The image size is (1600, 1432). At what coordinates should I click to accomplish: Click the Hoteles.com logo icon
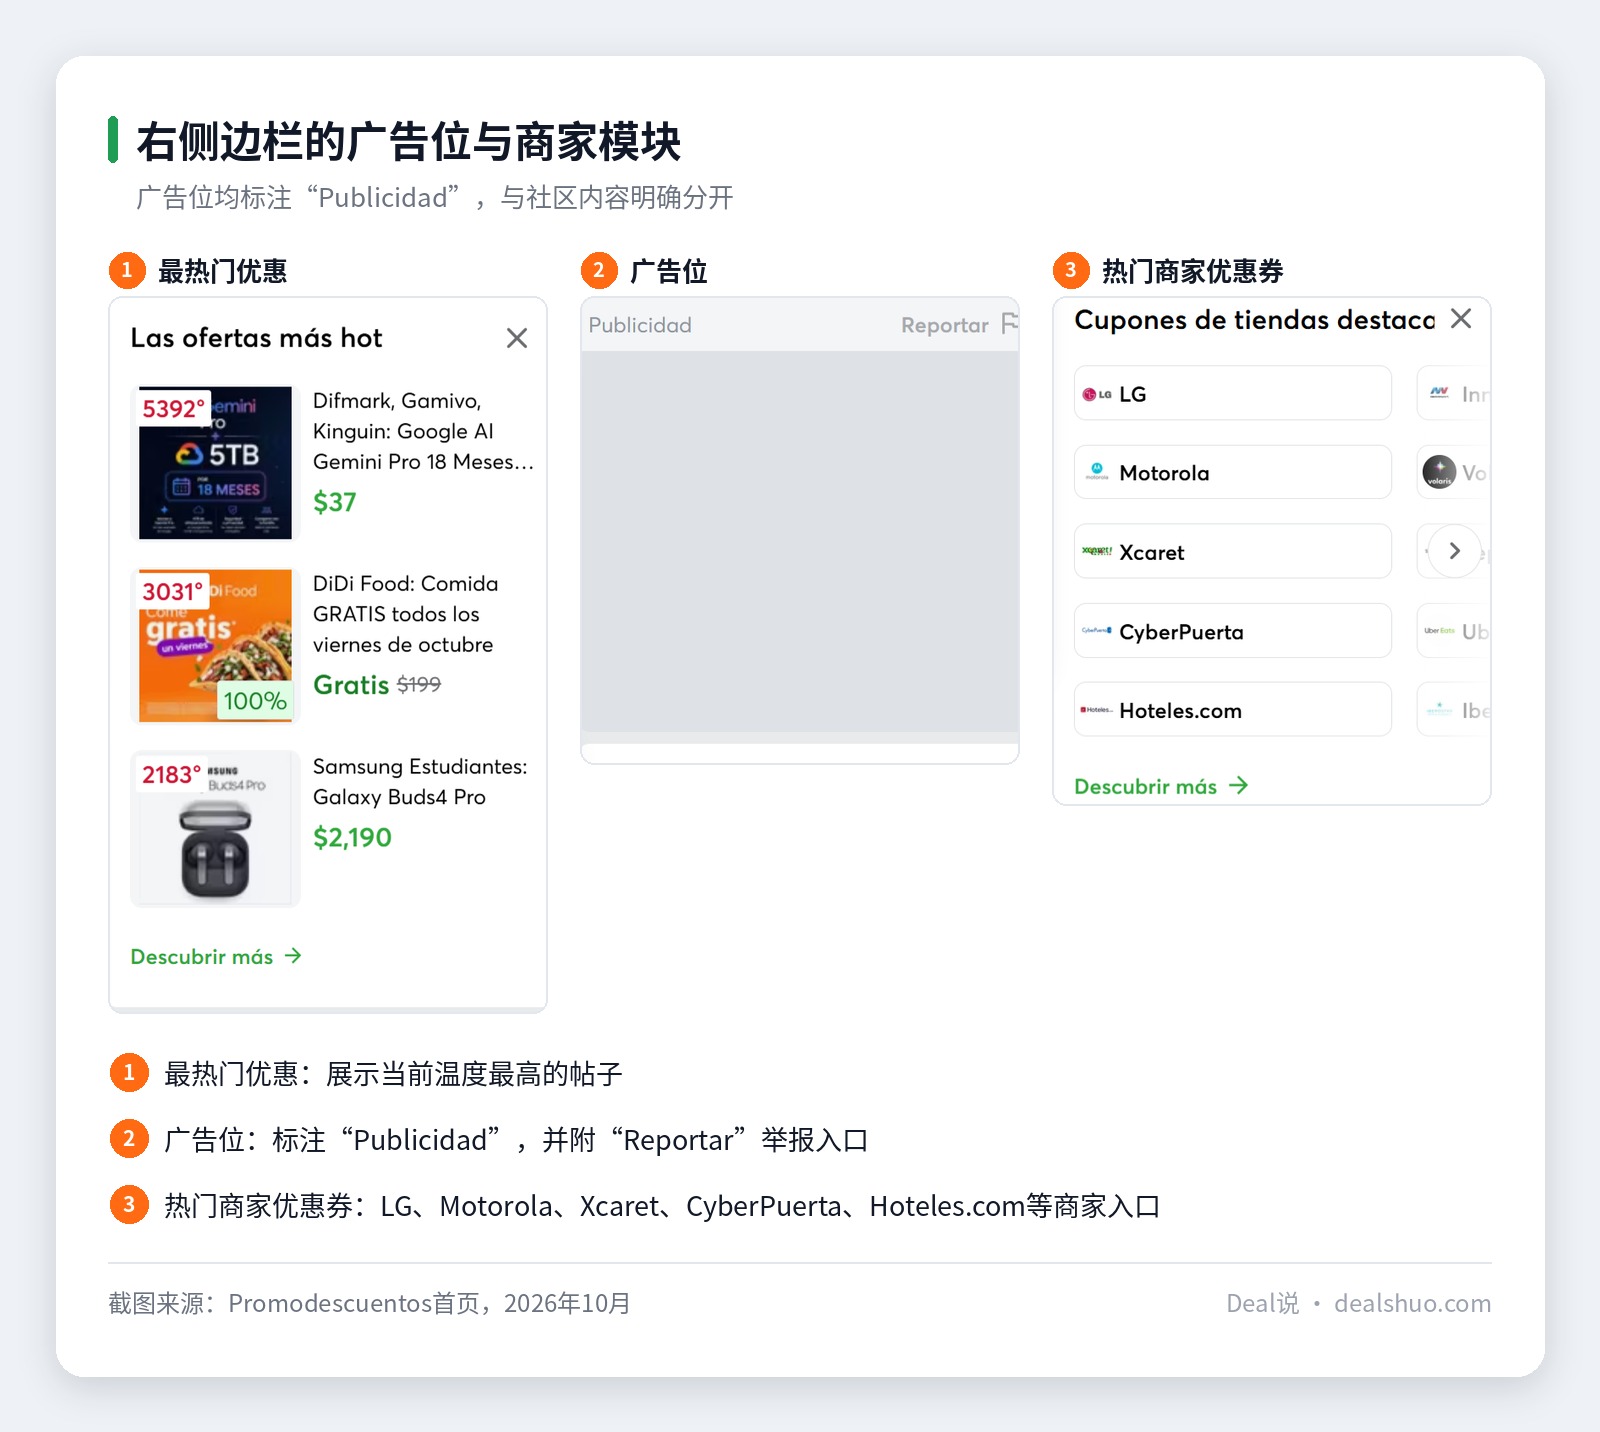click(1097, 710)
